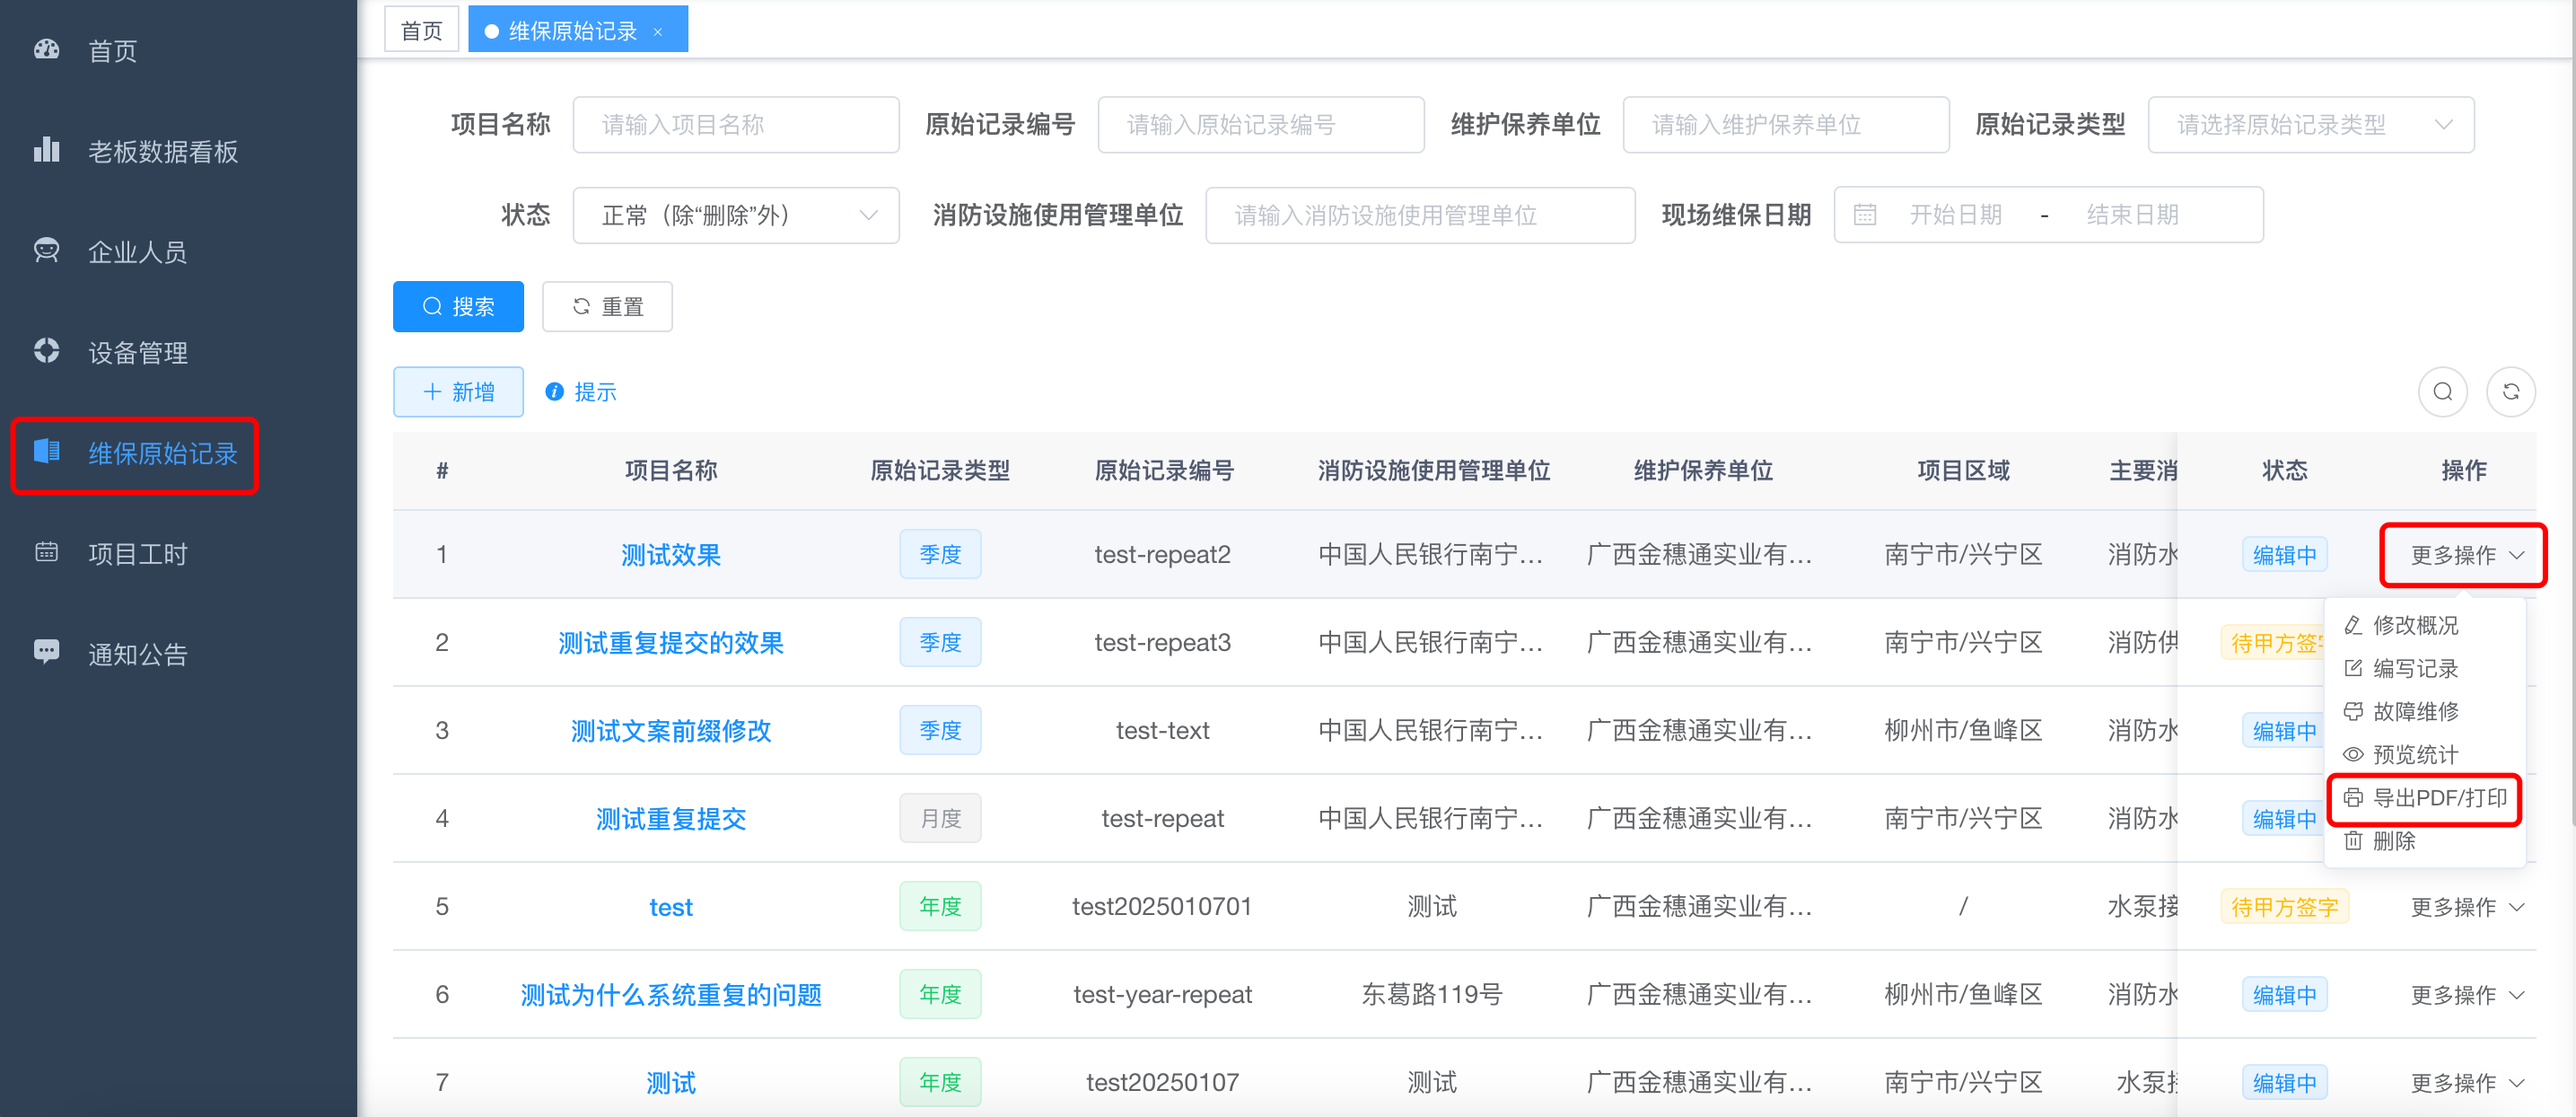Click the 月度 tag in row 4
Viewport: 2576px width, 1117px height.
(940, 819)
